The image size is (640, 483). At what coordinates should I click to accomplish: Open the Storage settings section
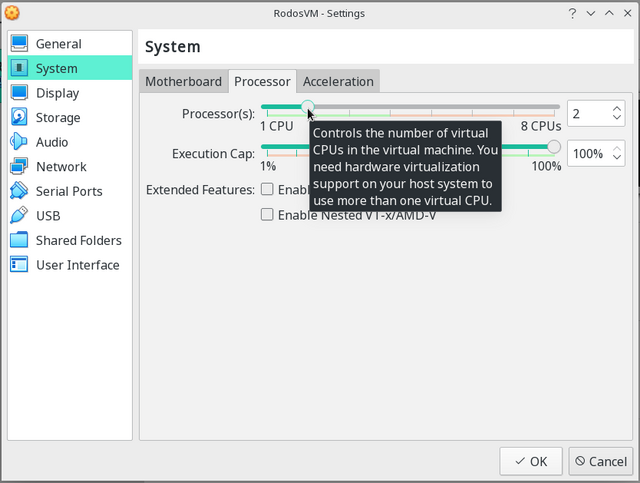point(58,118)
